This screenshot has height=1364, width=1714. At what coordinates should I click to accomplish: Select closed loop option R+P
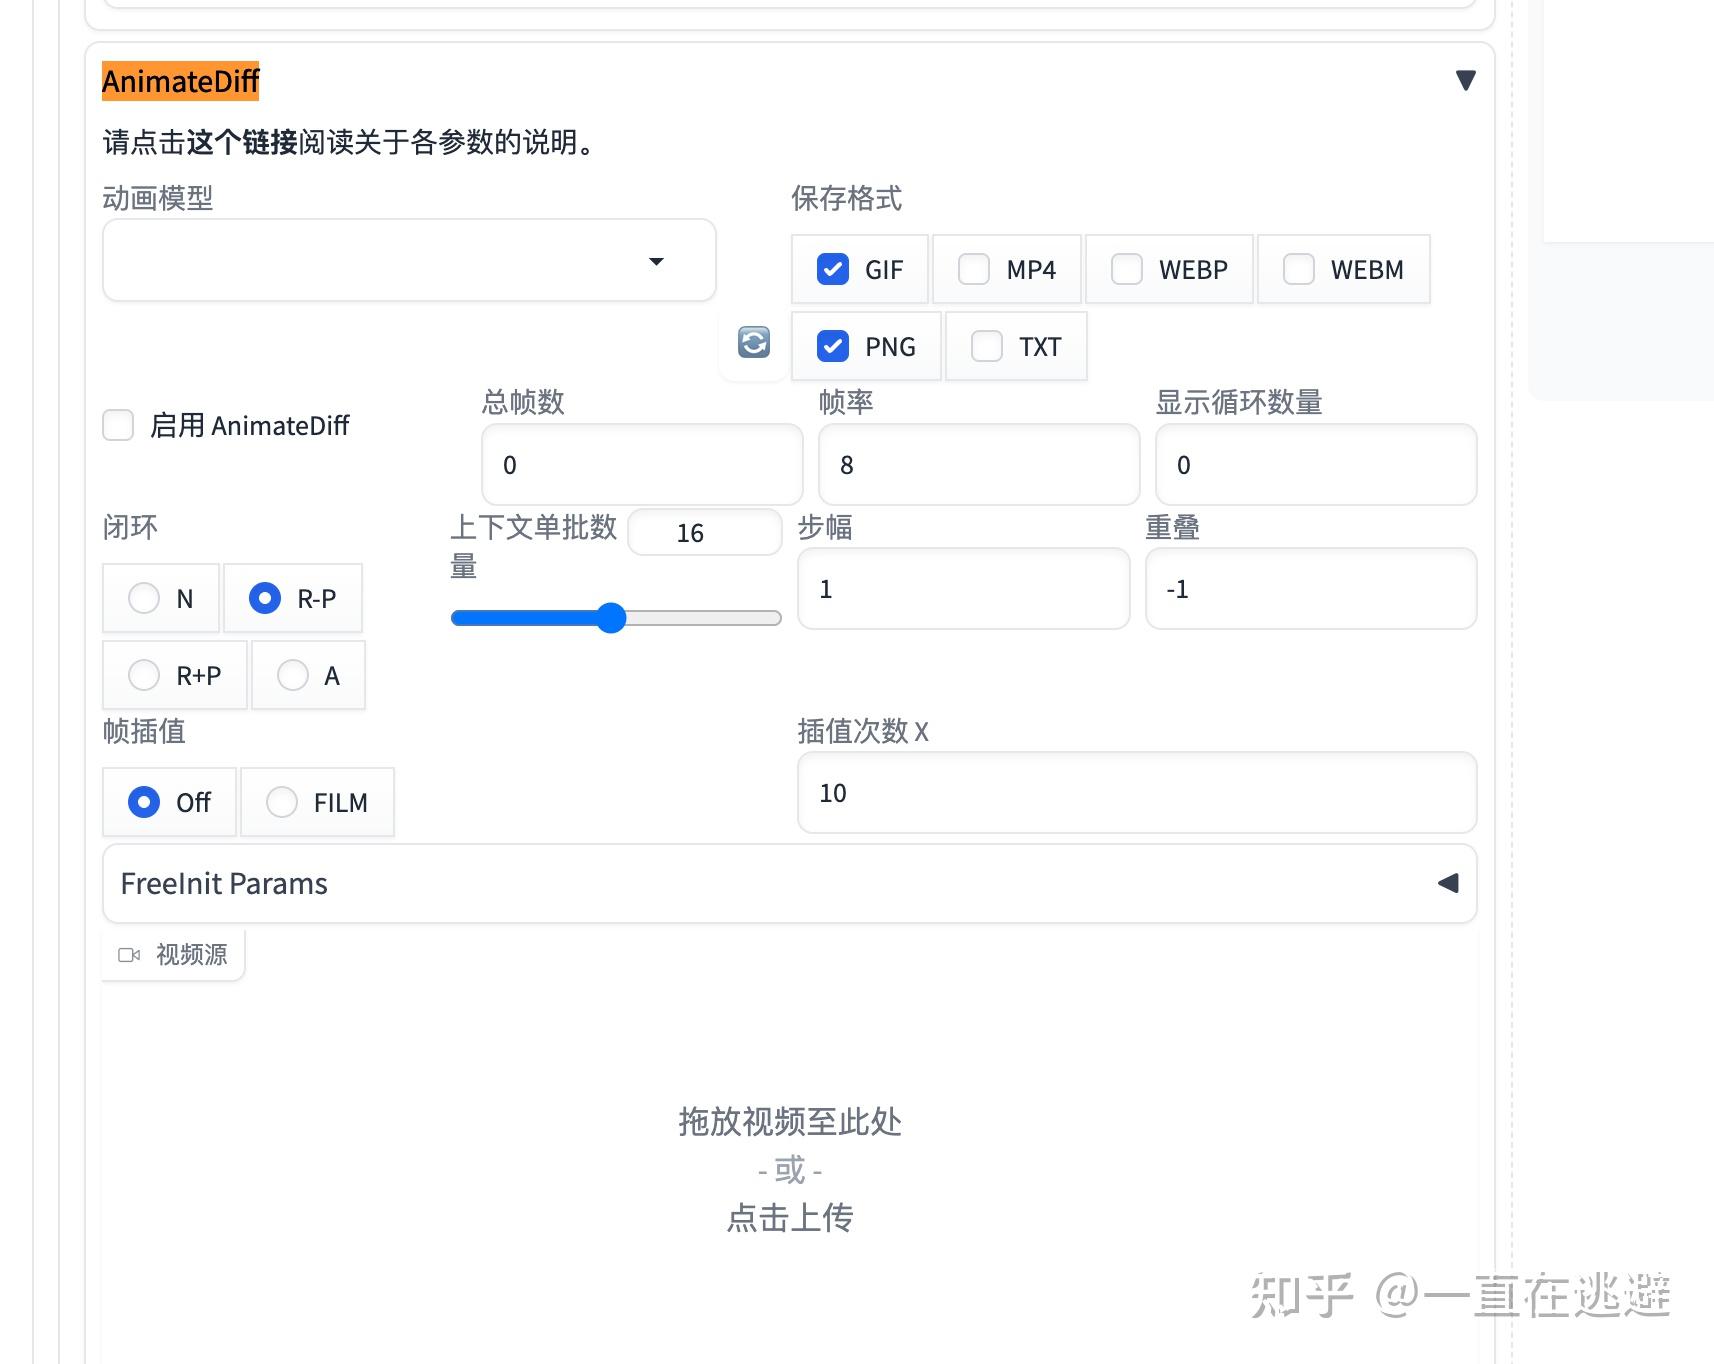[x=144, y=675]
